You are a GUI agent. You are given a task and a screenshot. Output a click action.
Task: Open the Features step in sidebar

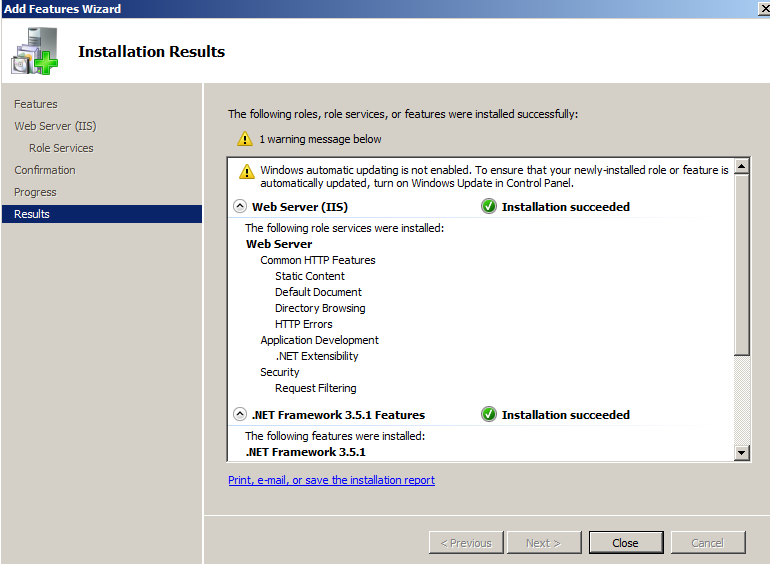36,104
